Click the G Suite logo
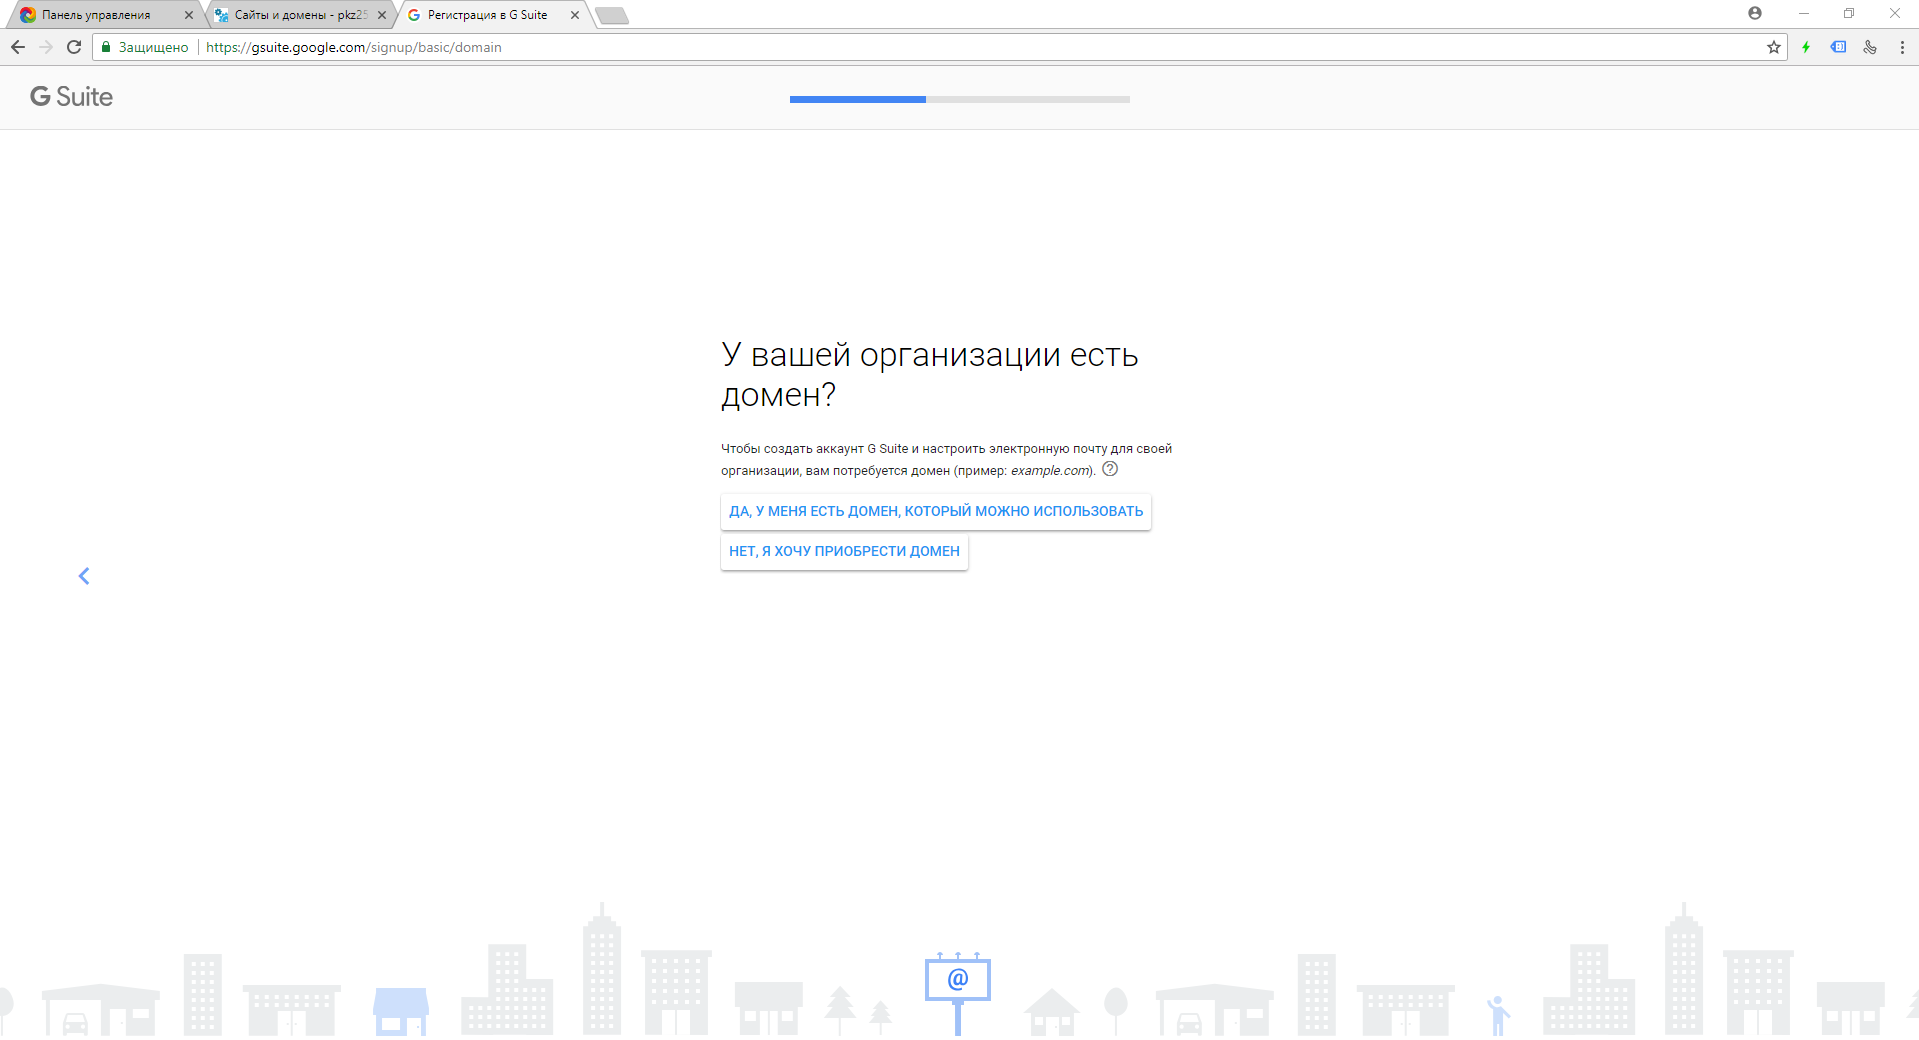Viewport: 1919px width, 1040px height. coord(71,97)
